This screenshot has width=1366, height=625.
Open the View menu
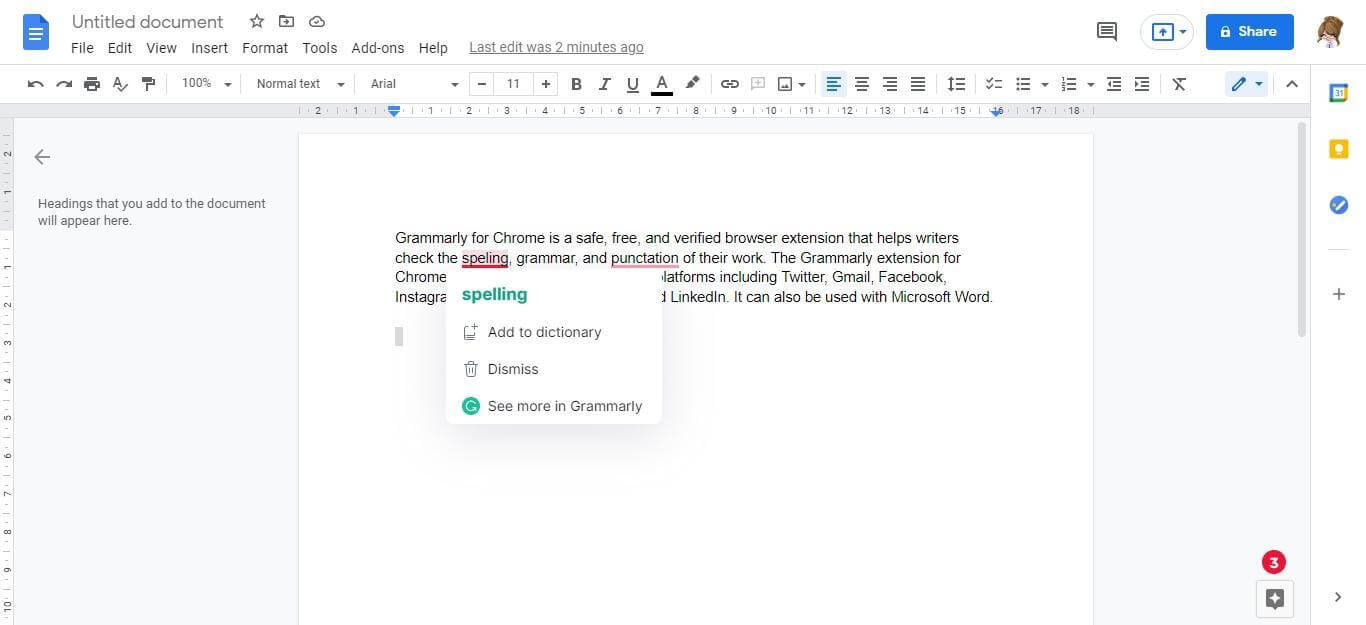[161, 48]
